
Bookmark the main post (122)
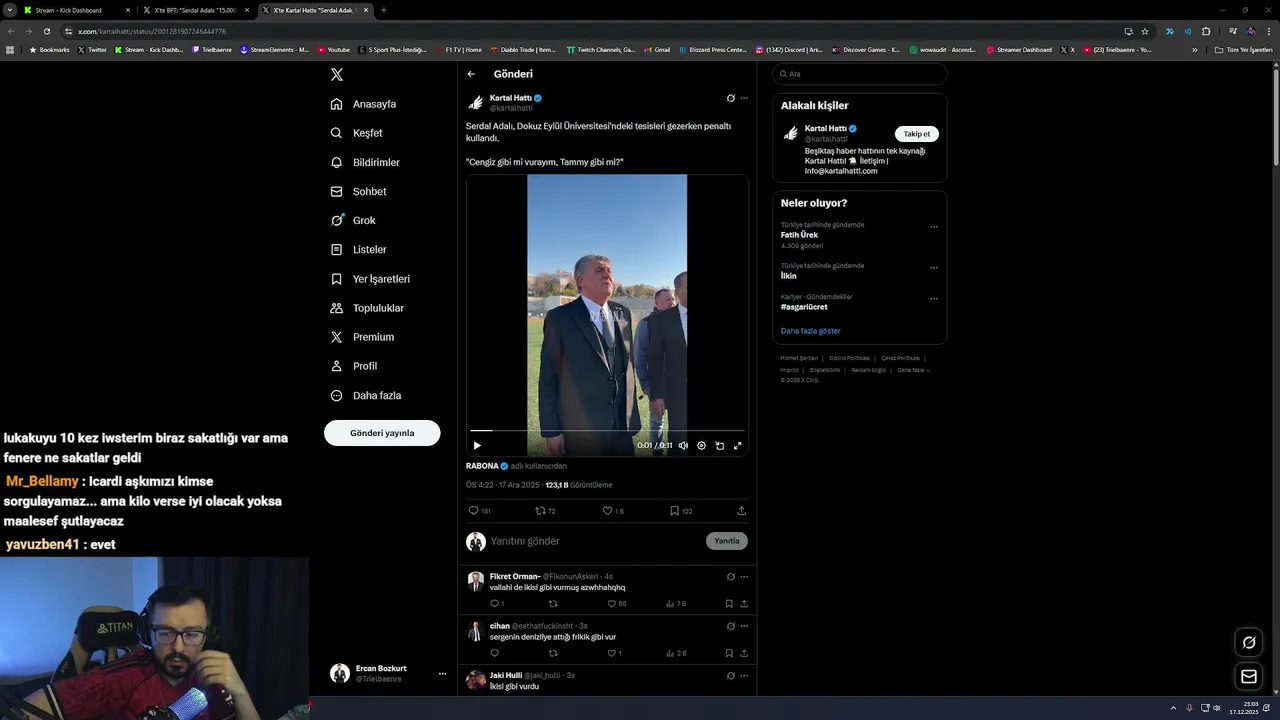(x=680, y=511)
